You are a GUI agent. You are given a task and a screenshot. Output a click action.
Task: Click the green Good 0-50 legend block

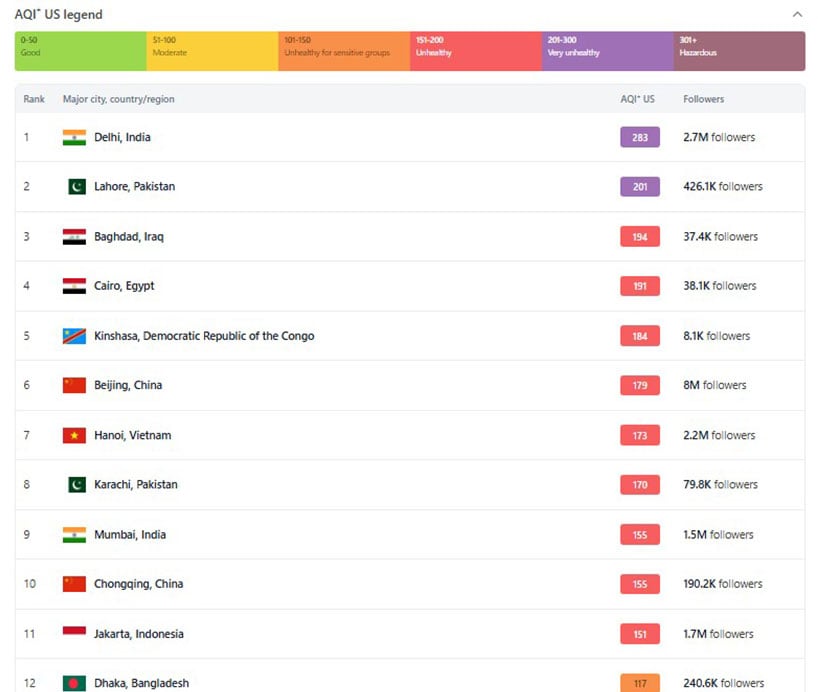80,51
